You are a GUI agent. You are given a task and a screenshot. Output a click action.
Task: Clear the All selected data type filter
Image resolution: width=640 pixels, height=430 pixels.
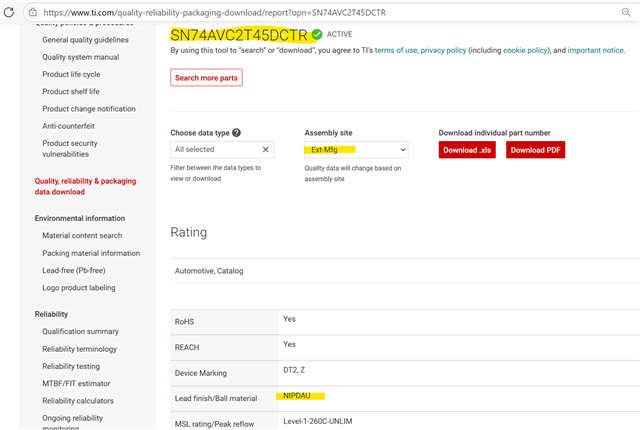[265, 150]
